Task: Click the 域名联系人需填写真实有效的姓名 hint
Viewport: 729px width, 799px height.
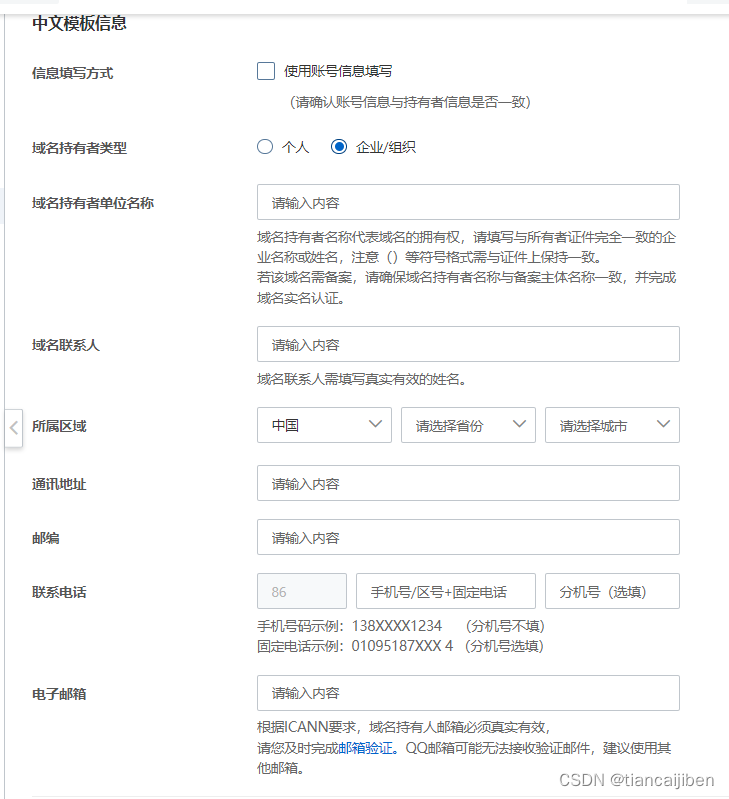Action: tap(362, 379)
